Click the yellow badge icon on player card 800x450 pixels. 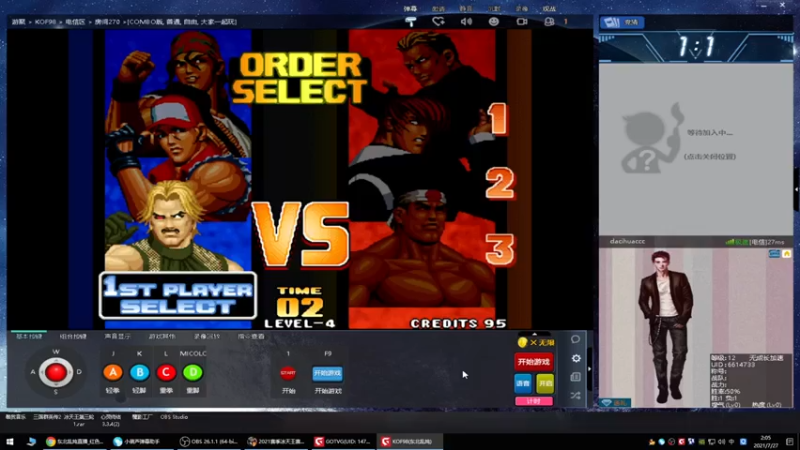click(786, 254)
